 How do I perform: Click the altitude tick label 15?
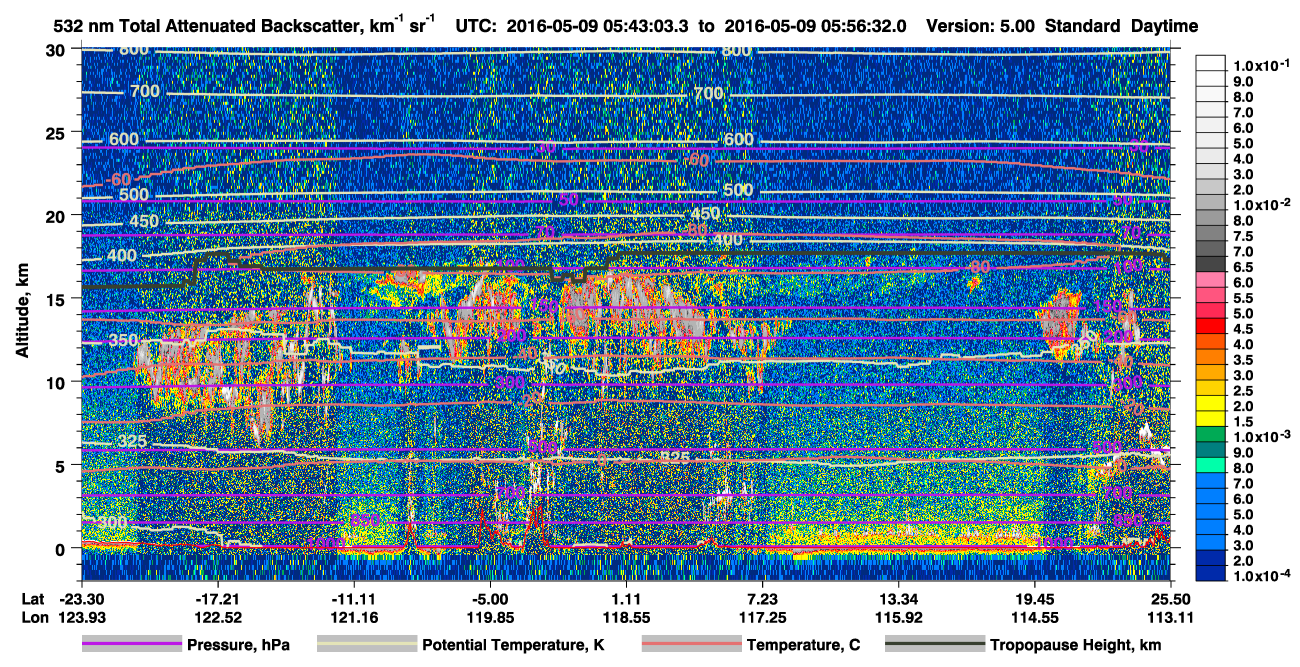(57, 298)
